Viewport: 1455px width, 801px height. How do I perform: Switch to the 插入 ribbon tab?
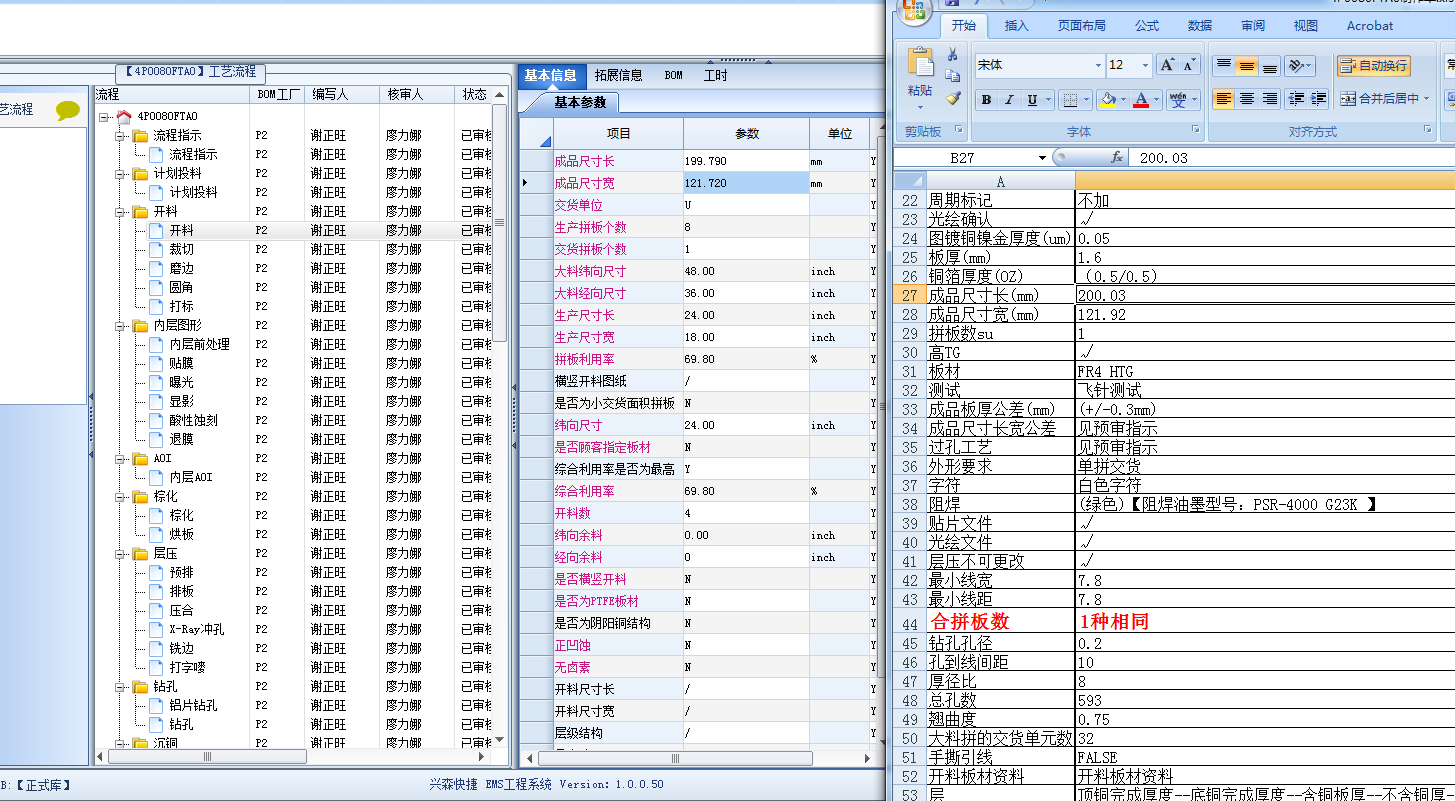[x=1016, y=26]
